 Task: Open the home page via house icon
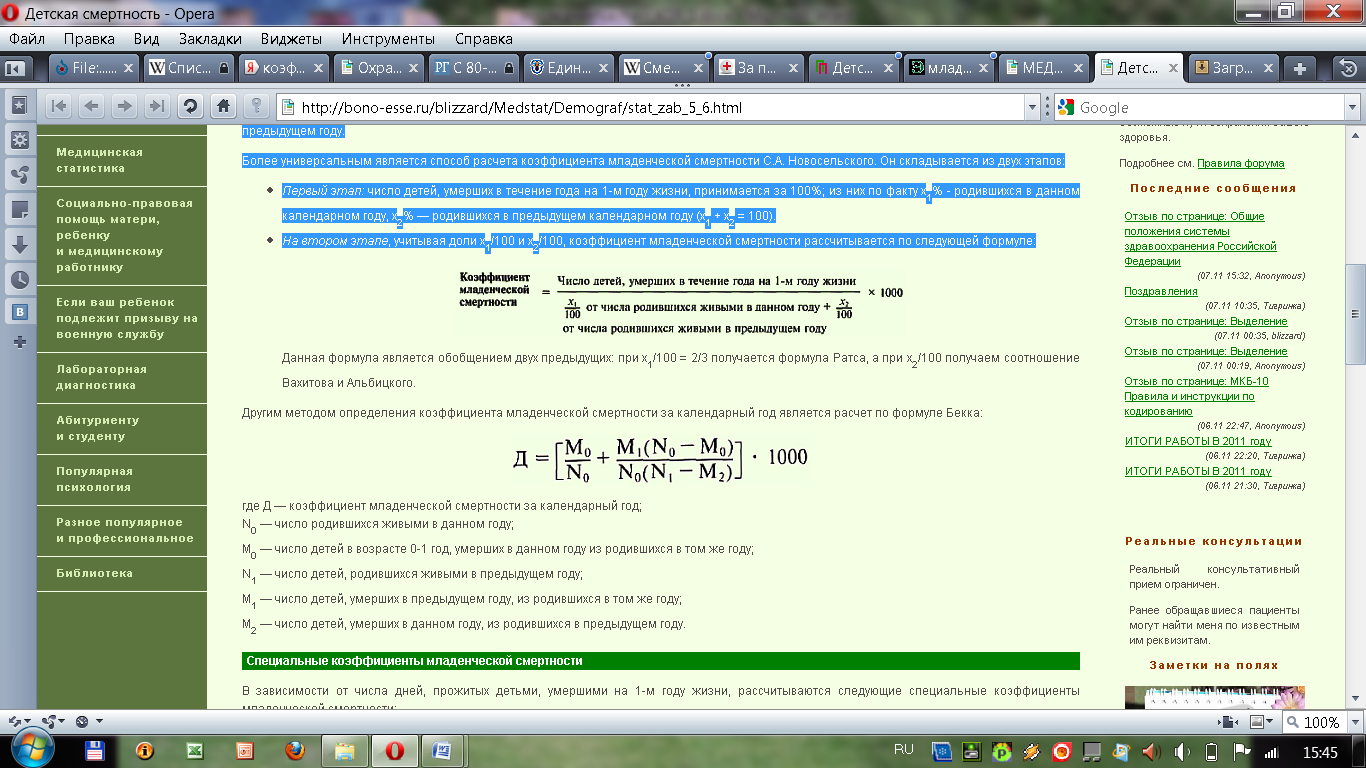[x=223, y=106]
